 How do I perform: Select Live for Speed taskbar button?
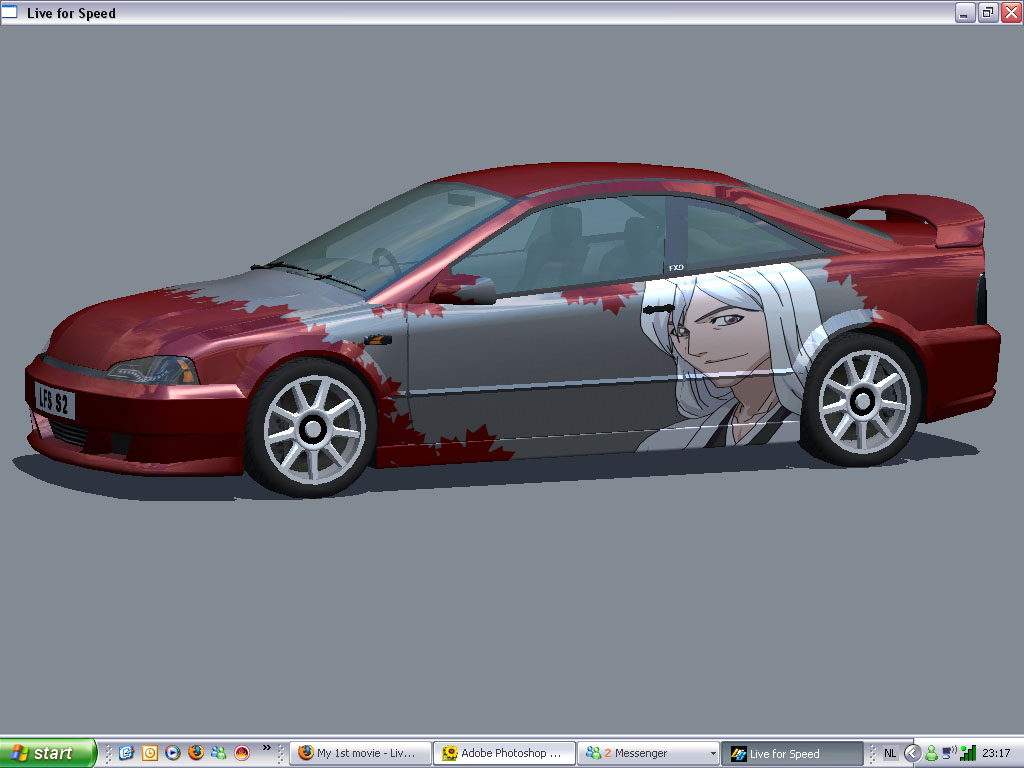tap(792, 753)
